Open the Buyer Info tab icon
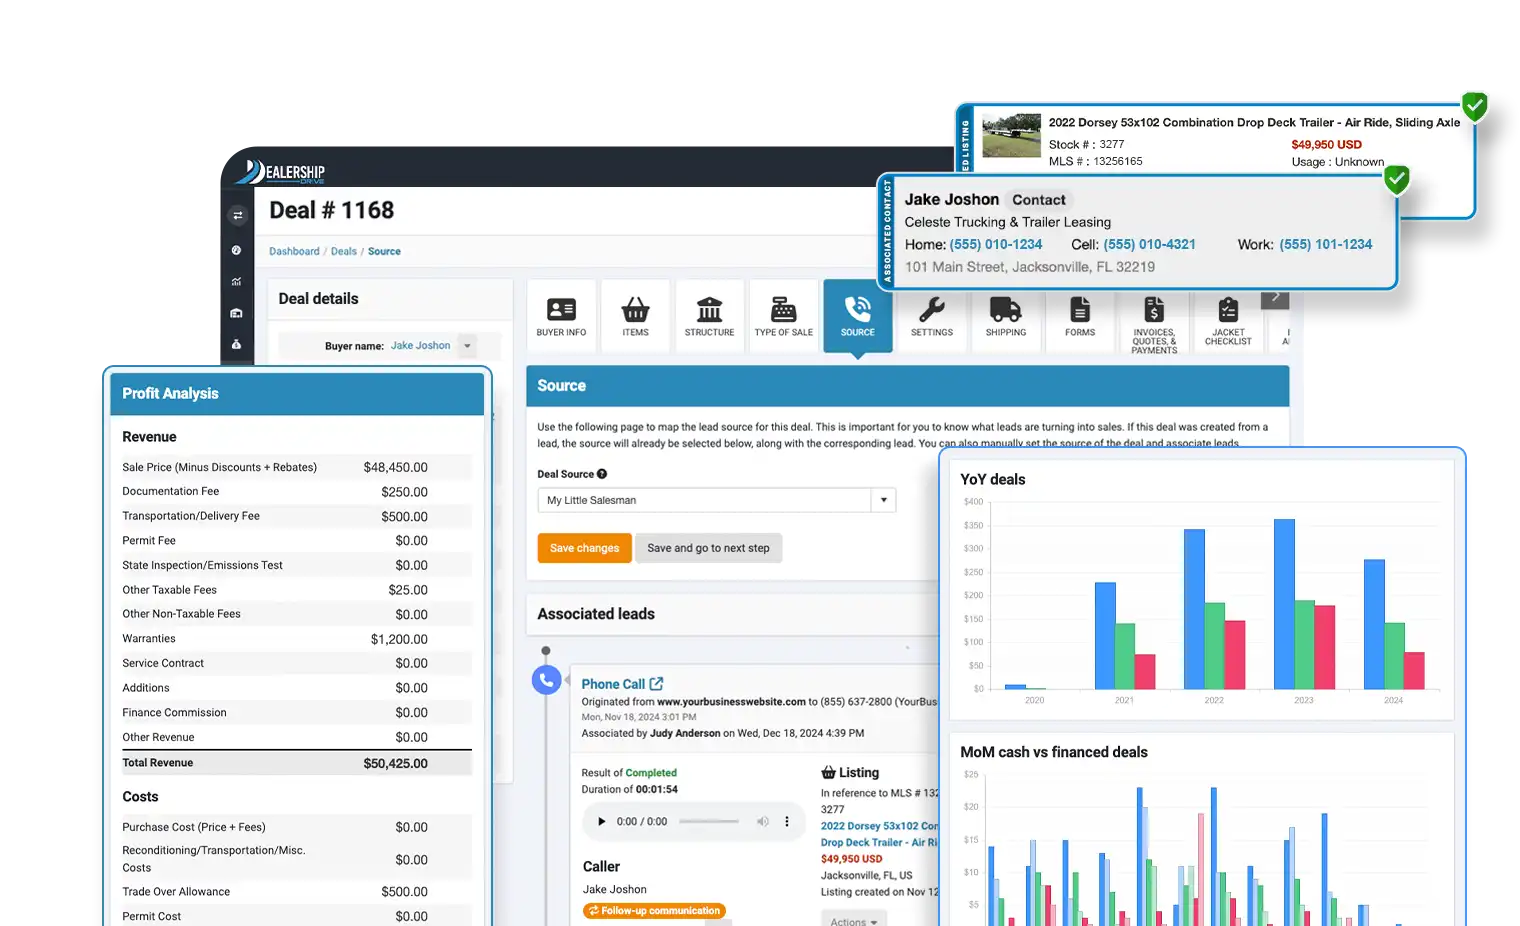1520x926 pixels. pyautogui.click(x=561, y=311)
